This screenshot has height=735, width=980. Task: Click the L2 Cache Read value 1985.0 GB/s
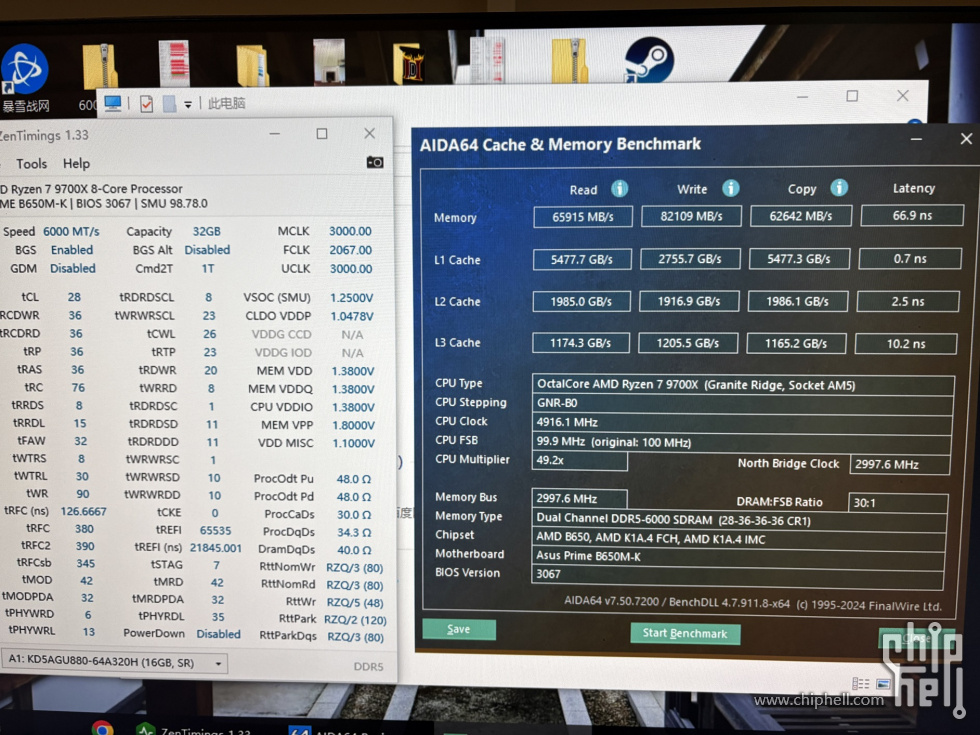coord(581,301)
